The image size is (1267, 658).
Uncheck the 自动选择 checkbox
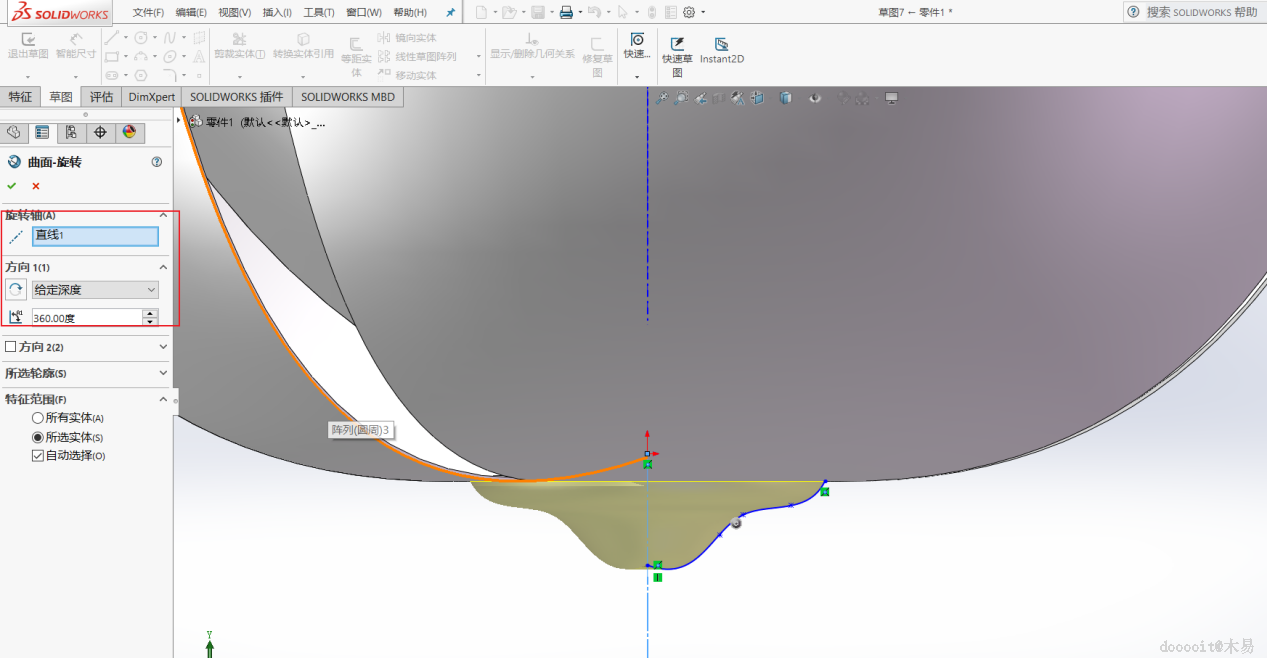[x=38, y=456]
